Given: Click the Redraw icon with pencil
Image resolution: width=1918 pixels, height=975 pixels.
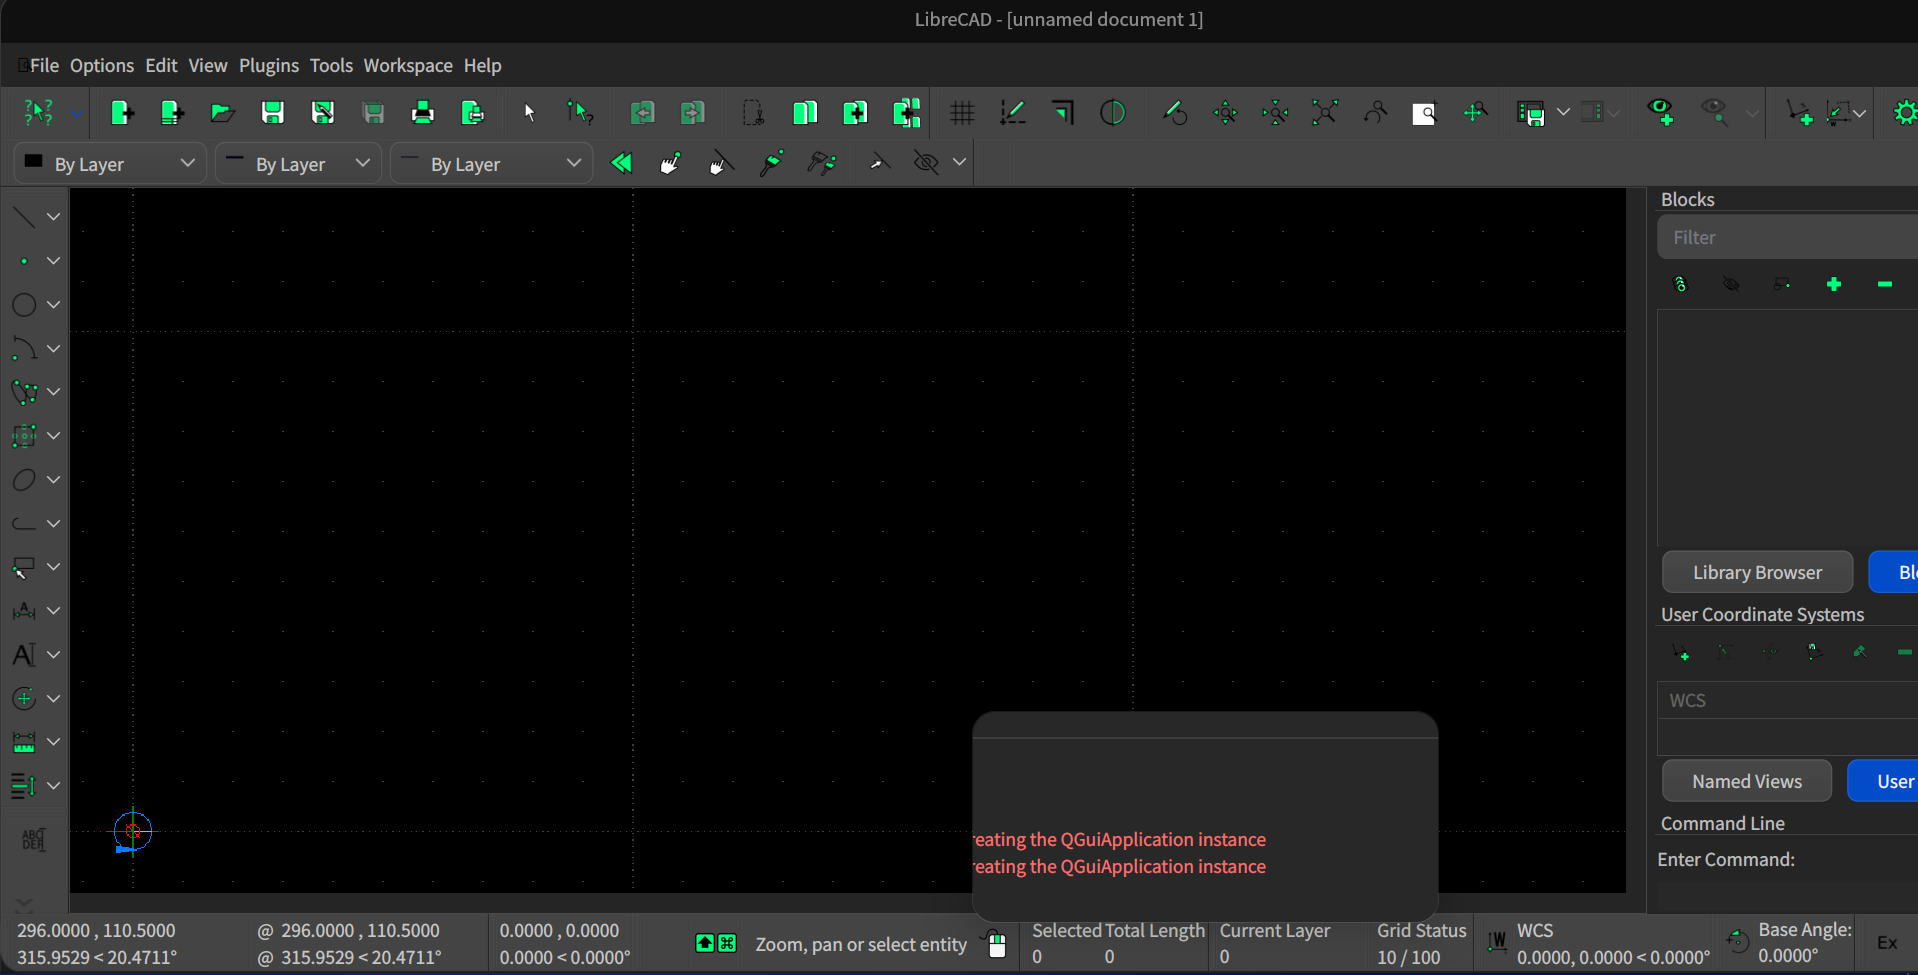Looking at the screenshot, I should tap(1175, 113).
